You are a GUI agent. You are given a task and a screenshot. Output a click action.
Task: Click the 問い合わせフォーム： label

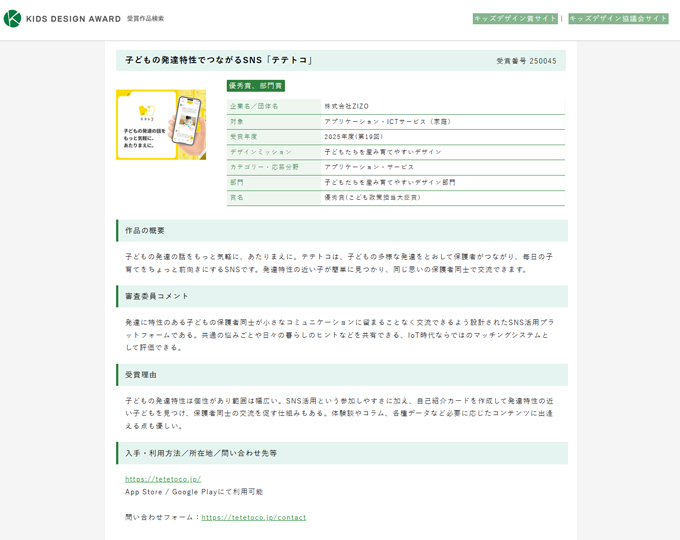pyautogui.click(x=163, y=517)
